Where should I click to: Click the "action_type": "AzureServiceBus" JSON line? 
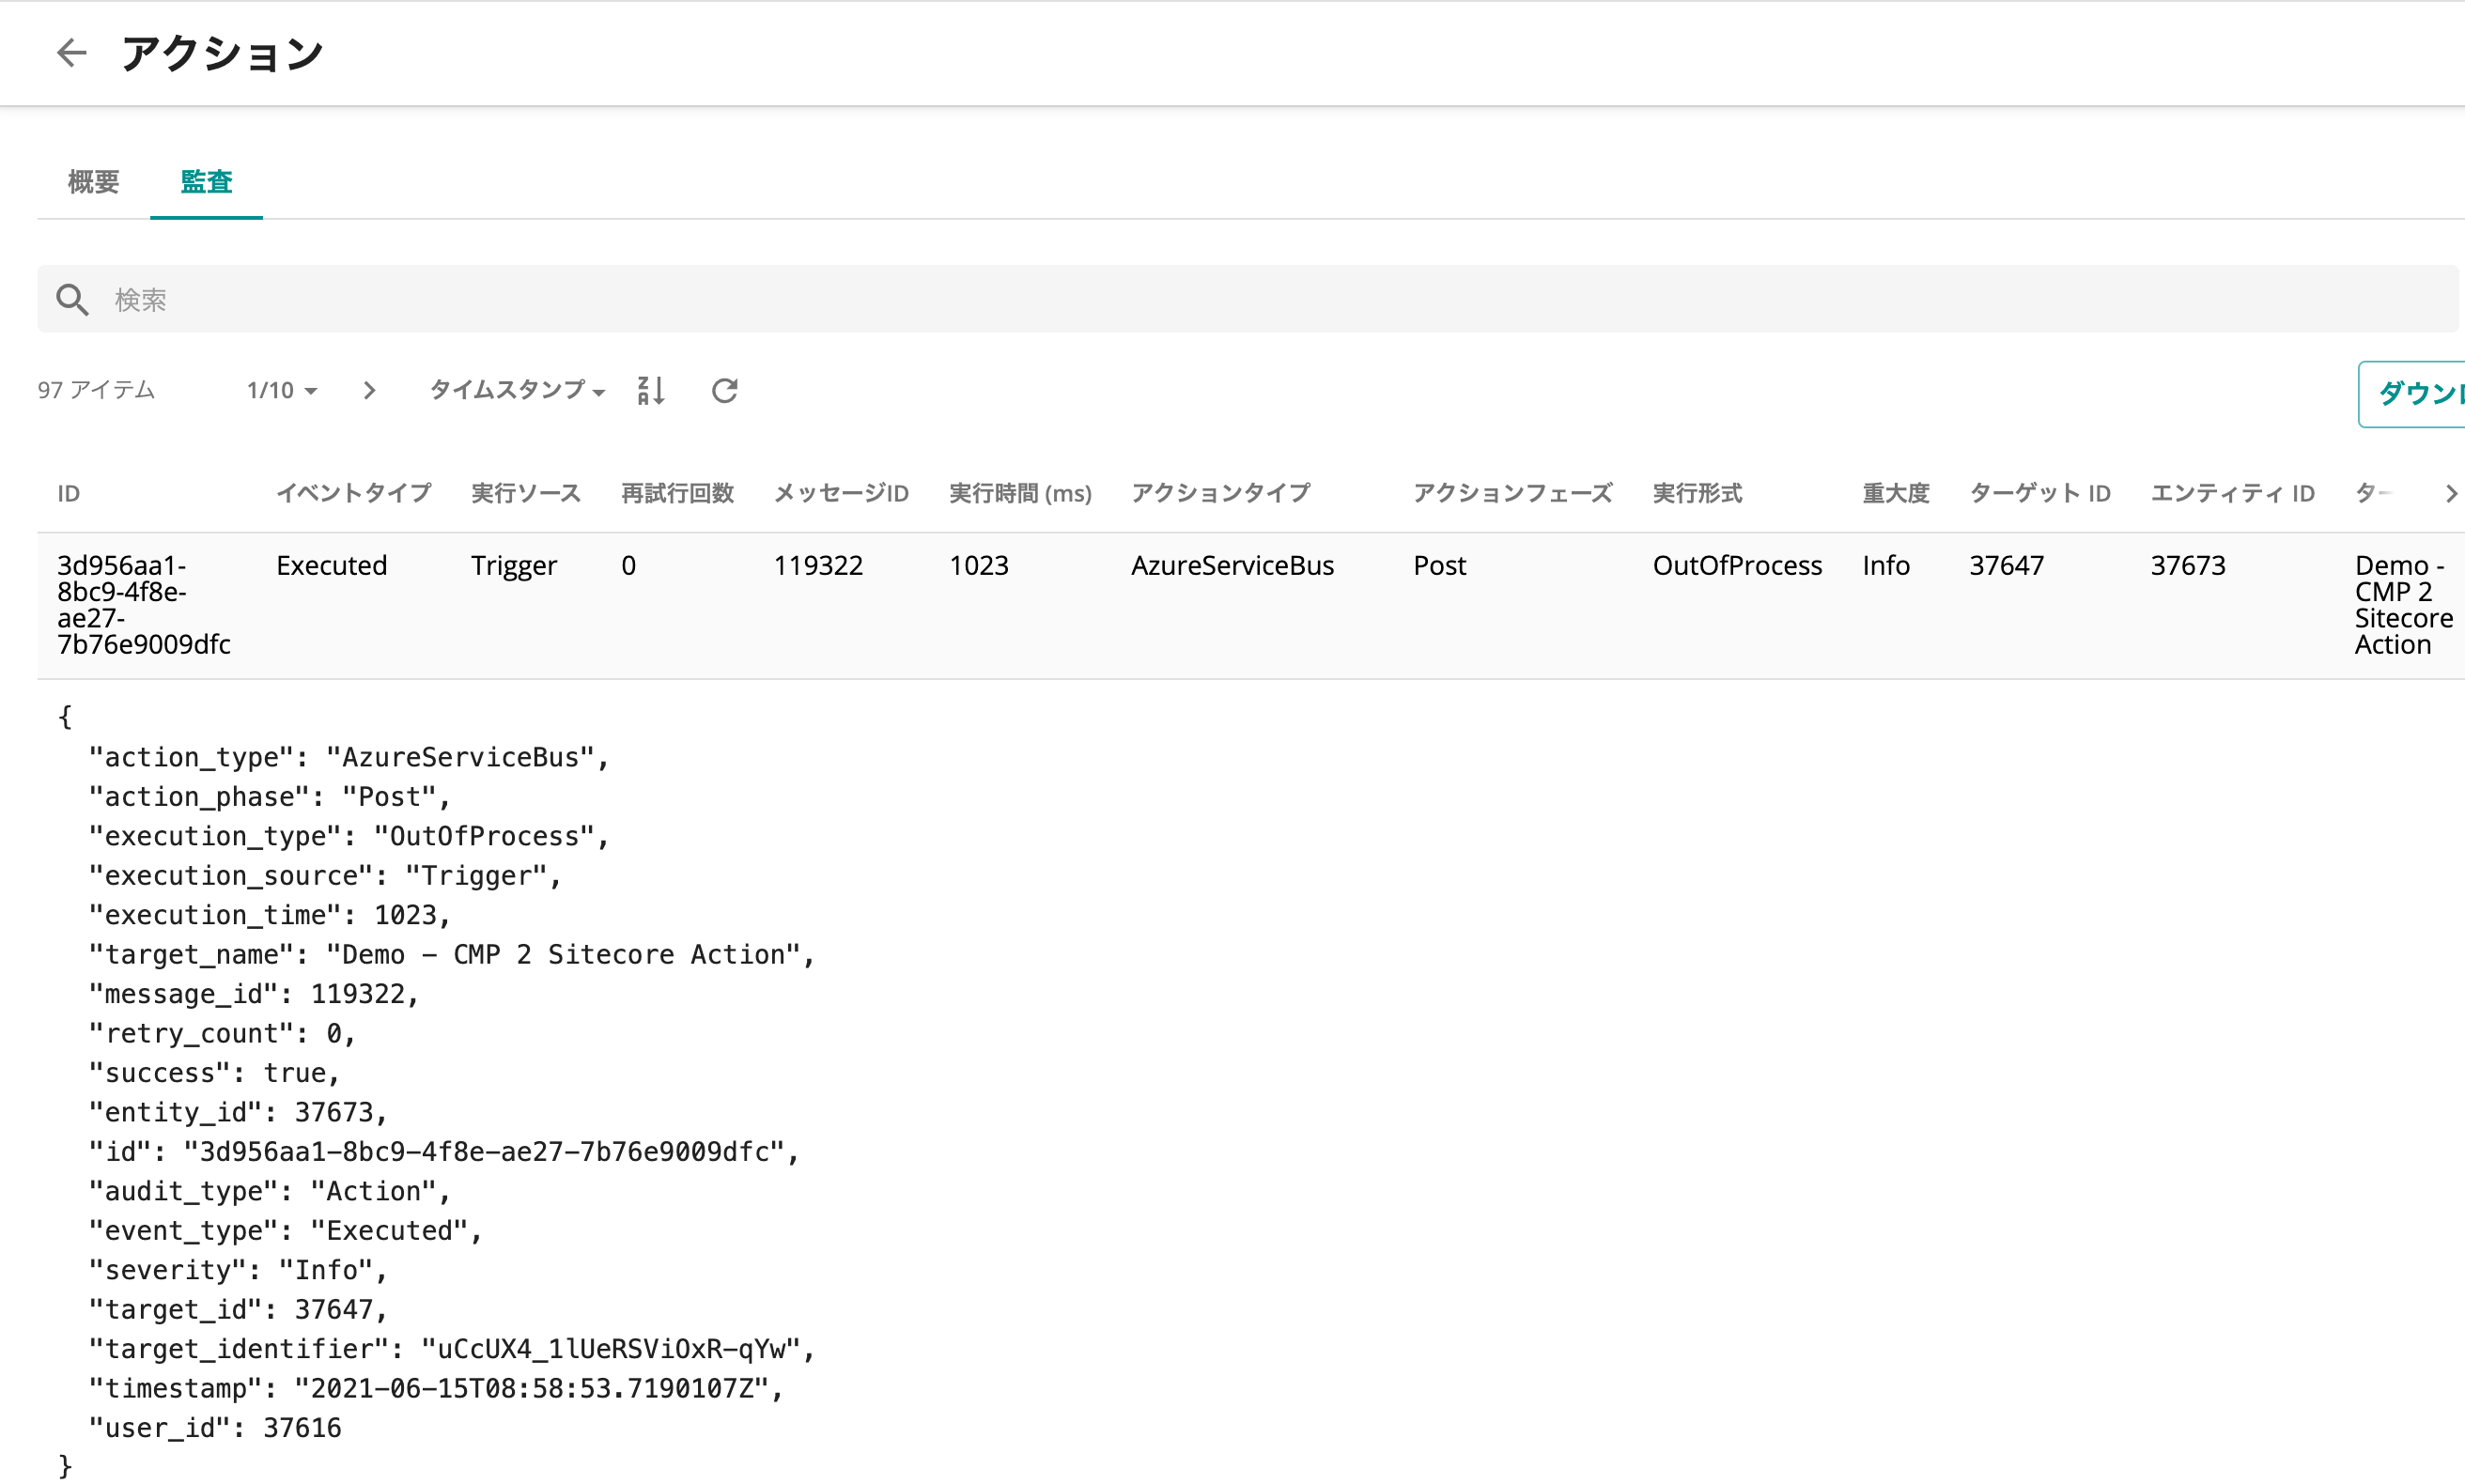[x=348, y=757]
